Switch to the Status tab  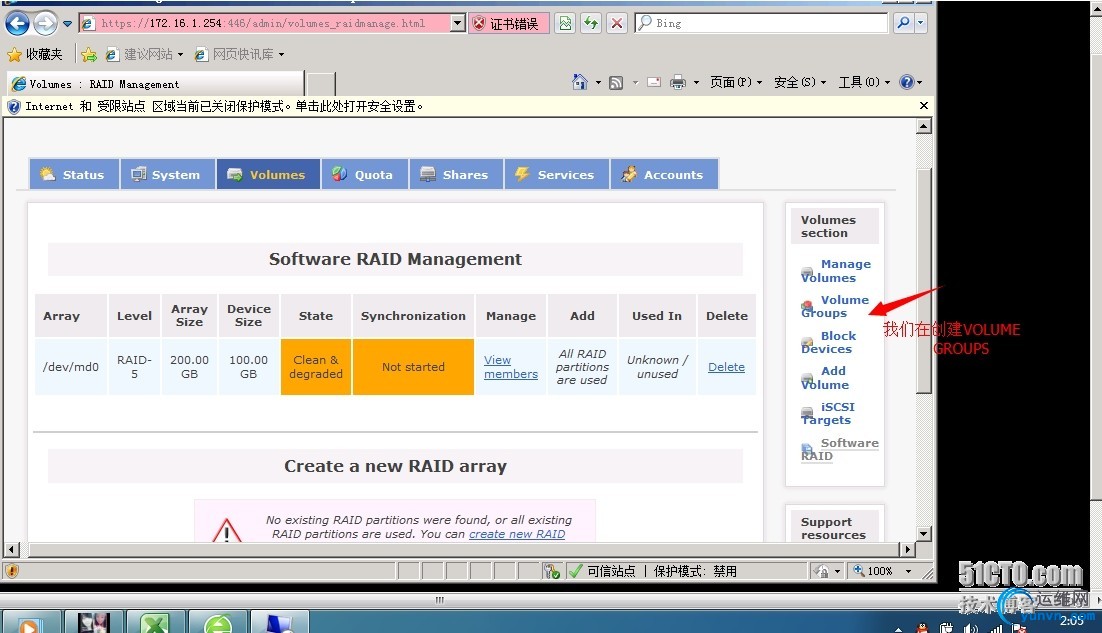coord(73,174)
